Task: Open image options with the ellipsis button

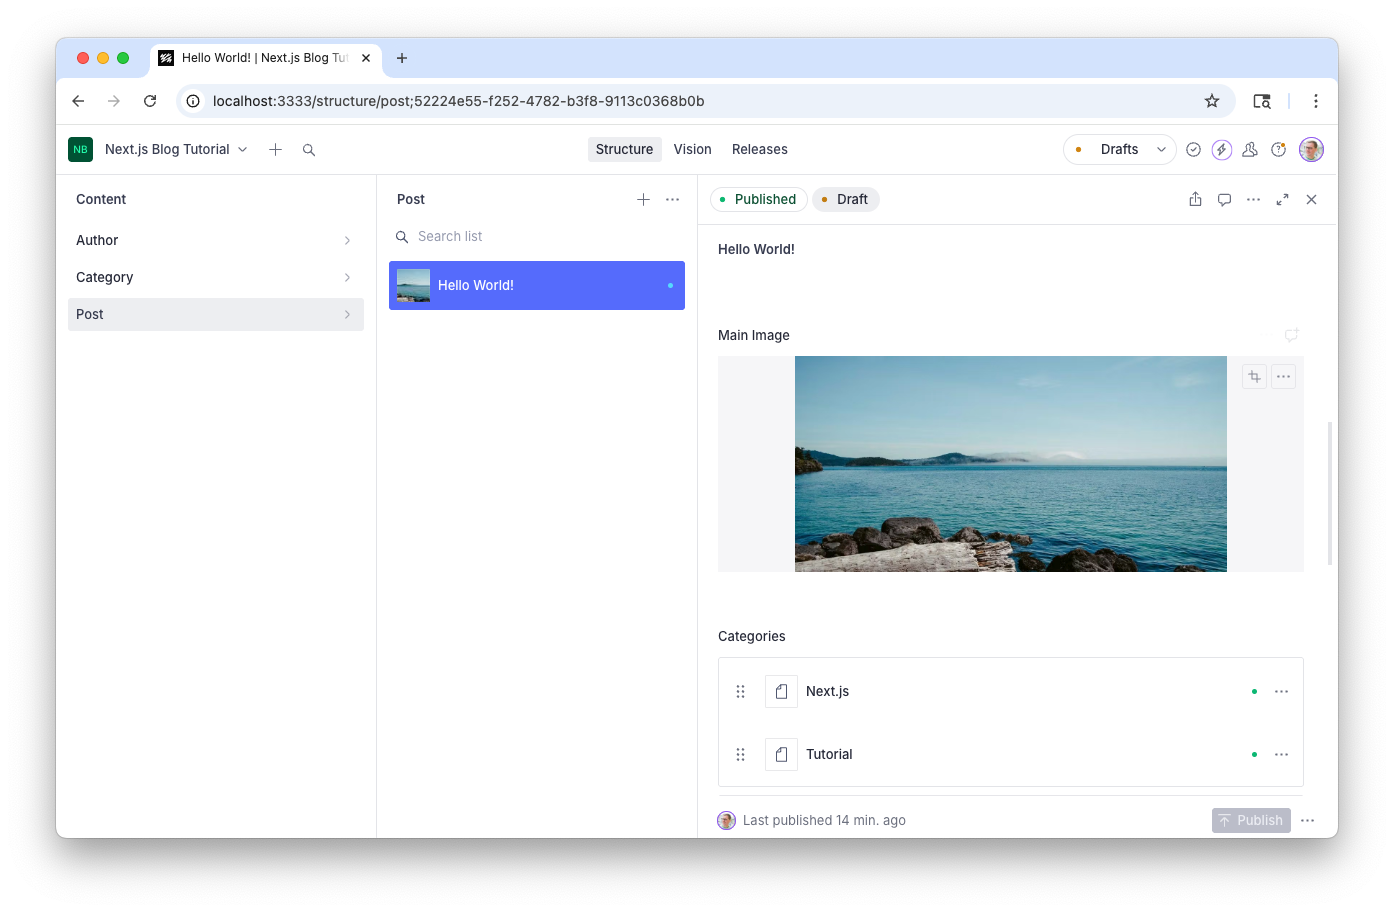Action: click(1283, 376)
